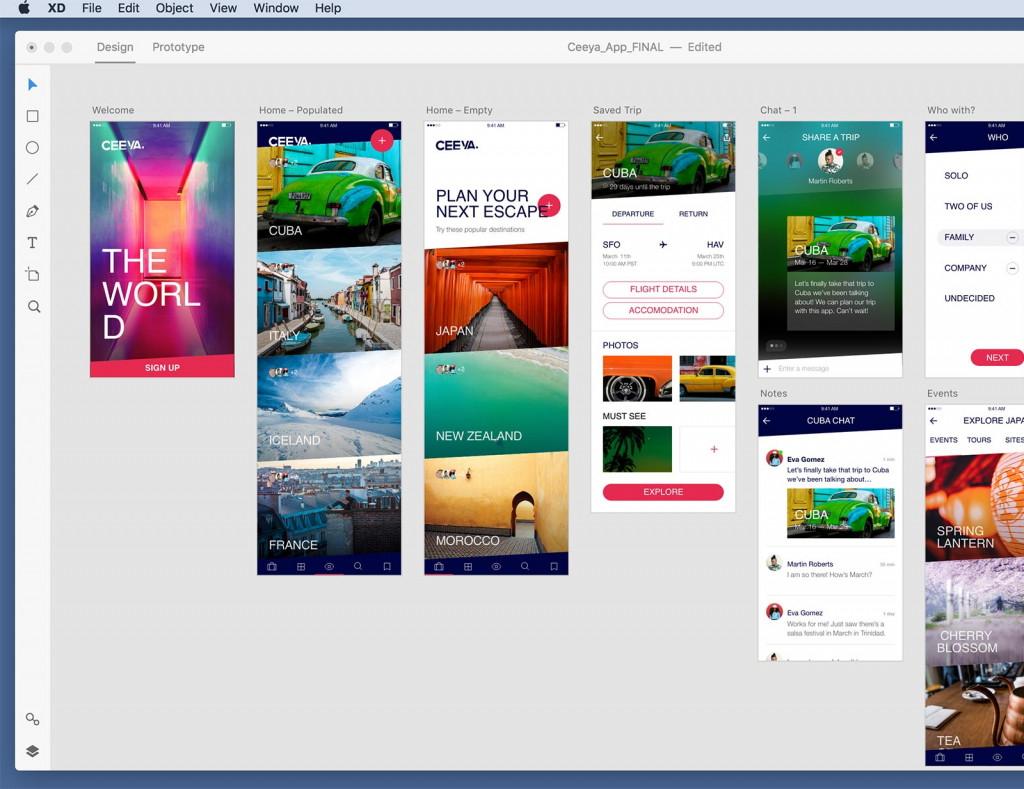Screen dimensions: 1024x789
Task: Click the FLIGHT DETAILS button
Action: [663, 290]
